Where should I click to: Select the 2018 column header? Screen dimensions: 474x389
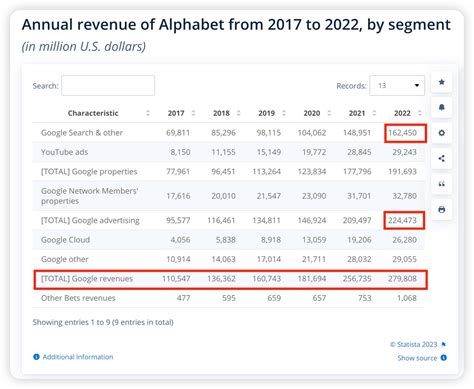pos(221,113)
